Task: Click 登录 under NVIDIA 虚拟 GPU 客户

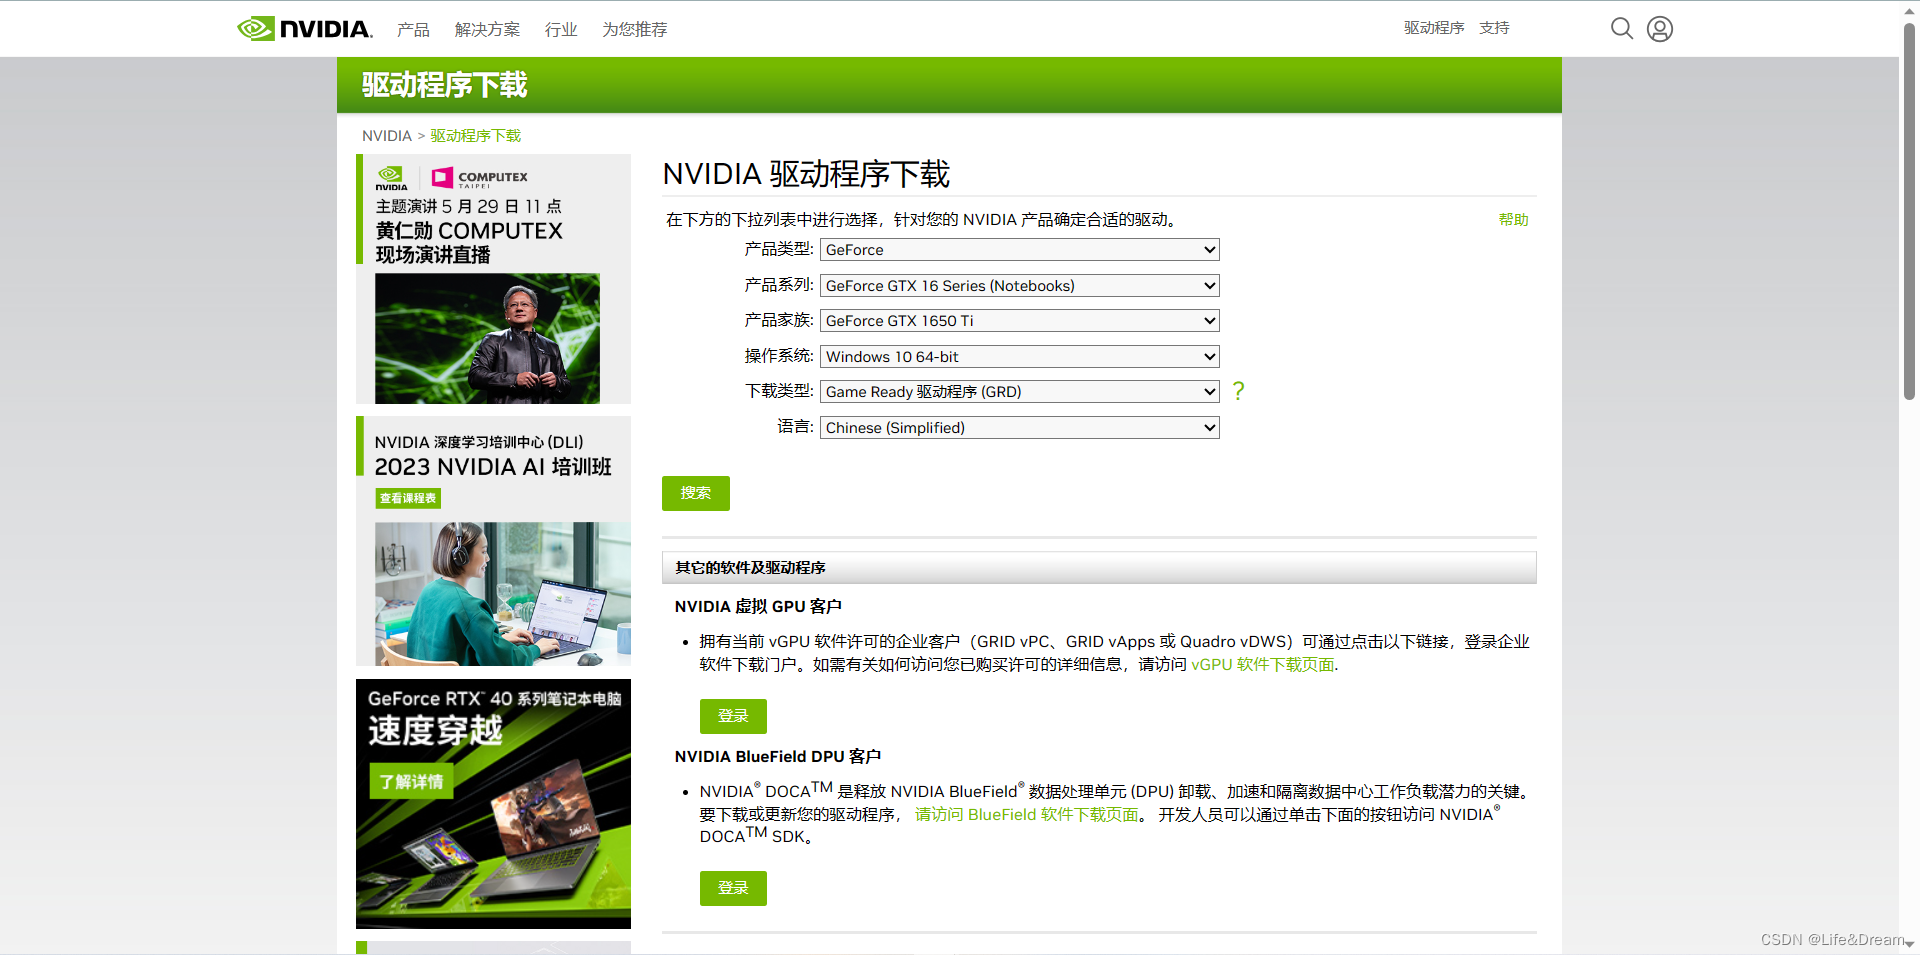Action: click(733, 716)
